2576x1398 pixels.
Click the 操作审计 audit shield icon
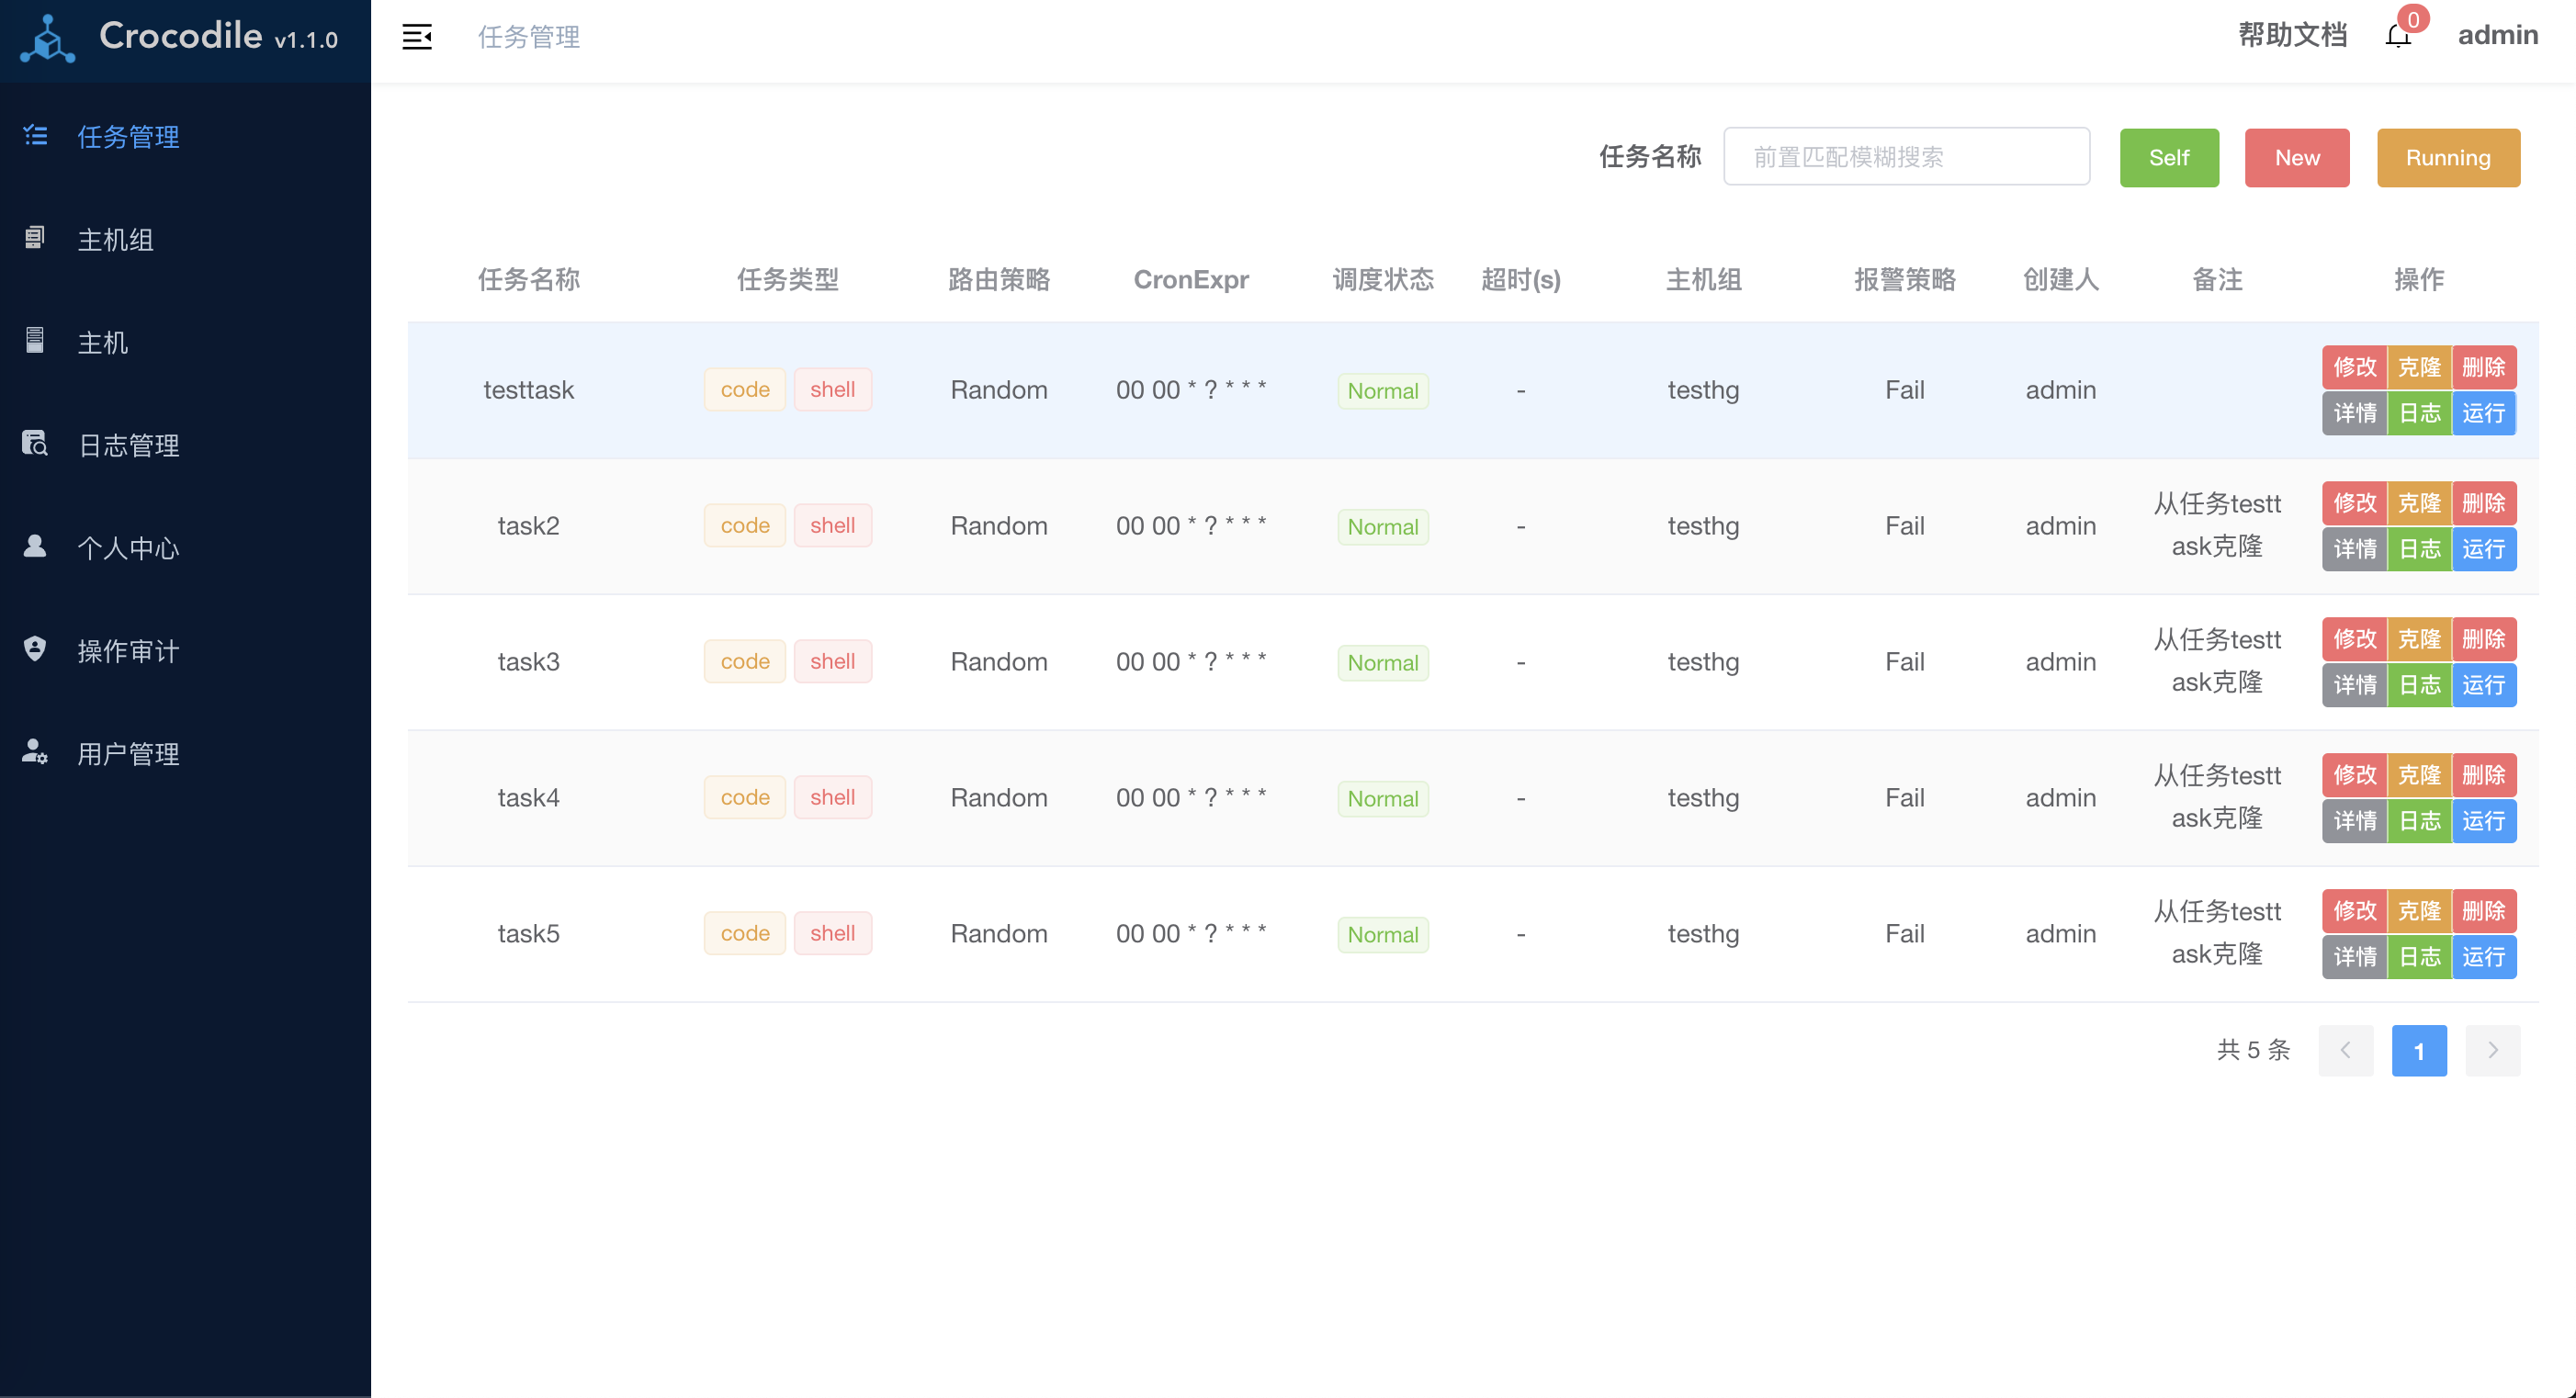[35, 649]
